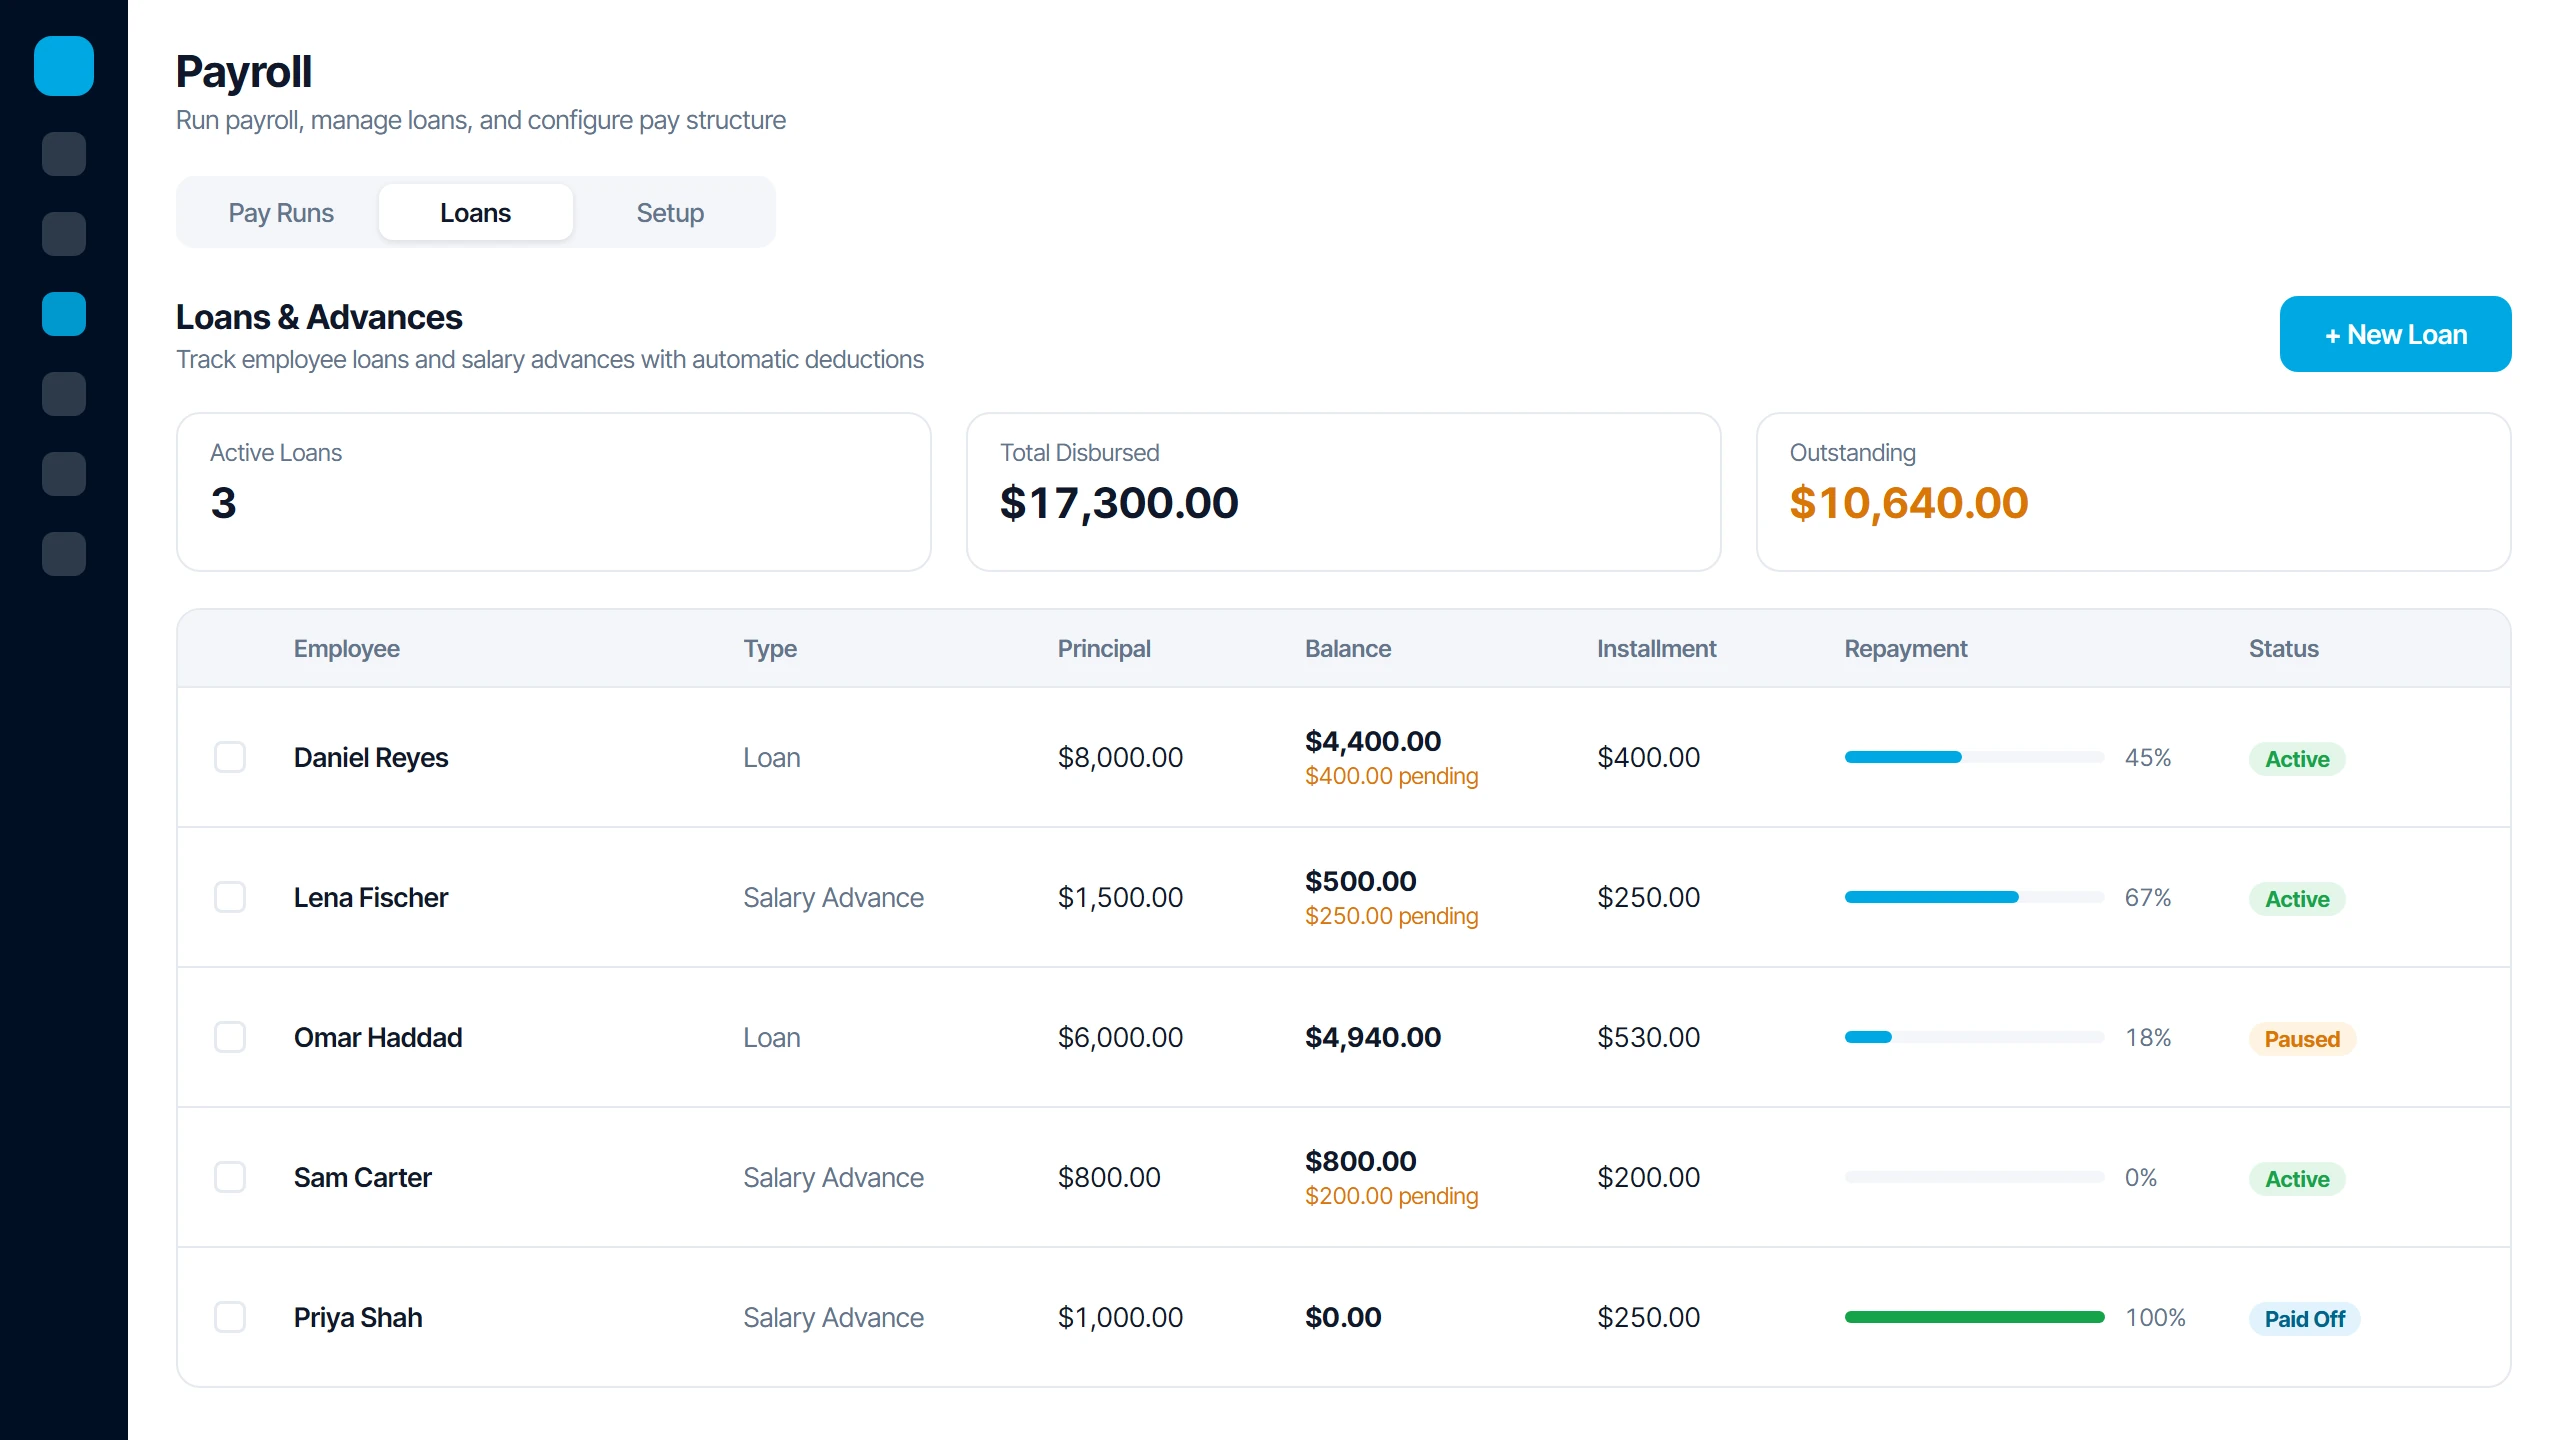The height and width of the screenshot is (1440, 2560).
Task: Open the second-to-last gray sidebar icon
Action: (x=64, y=474)
